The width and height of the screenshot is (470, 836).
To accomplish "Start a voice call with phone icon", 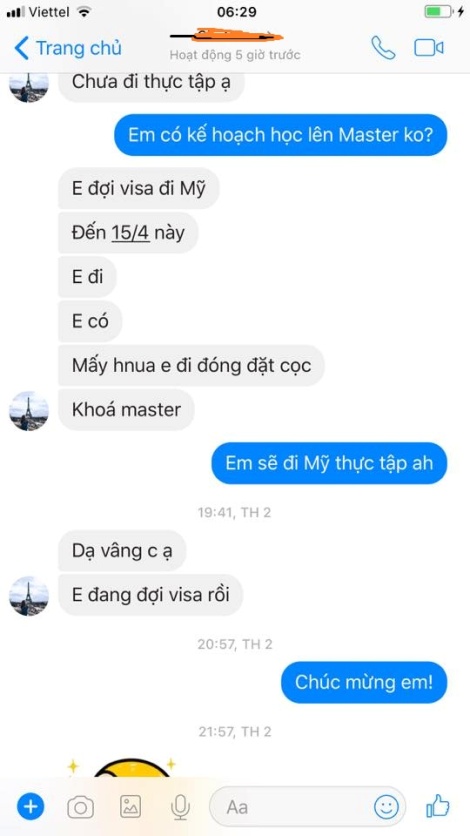I will click(x=383, y=48).
